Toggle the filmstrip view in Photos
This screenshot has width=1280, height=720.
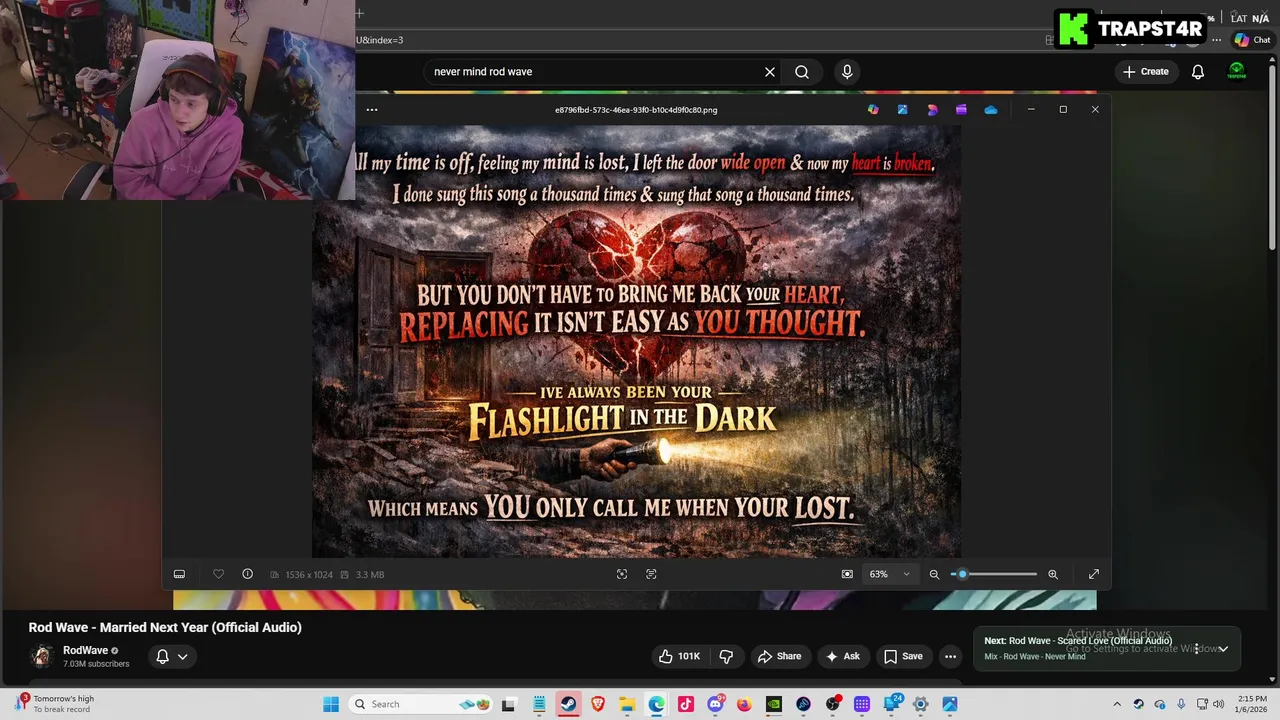[x=179, y=574]
